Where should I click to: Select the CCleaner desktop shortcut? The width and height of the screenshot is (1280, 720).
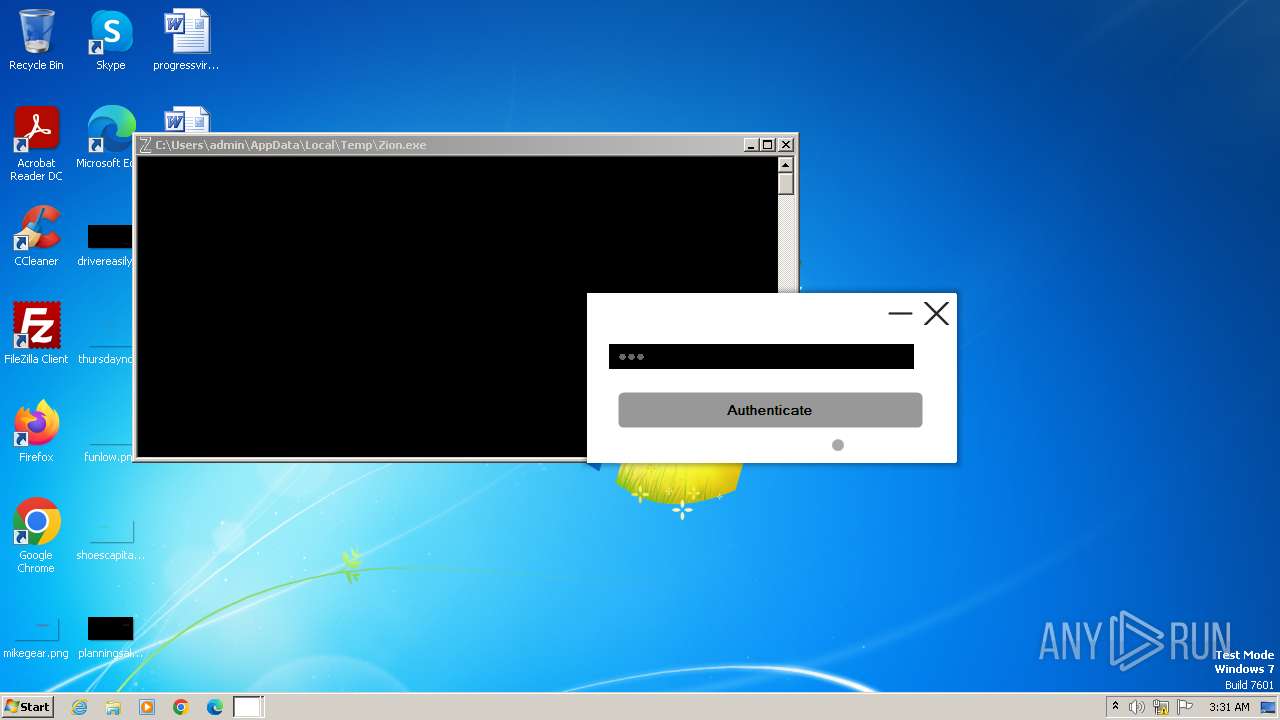[x=36, y=236]
